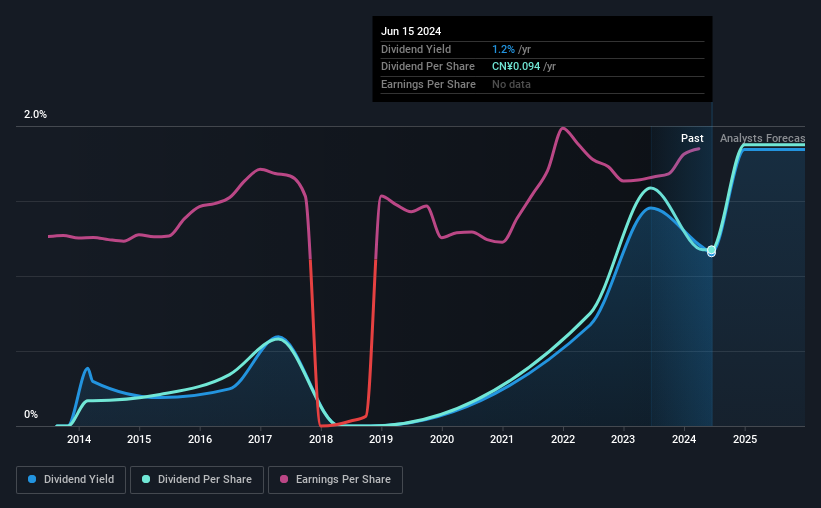Click the 2.0% y-axis label

[x=35, y=114]
